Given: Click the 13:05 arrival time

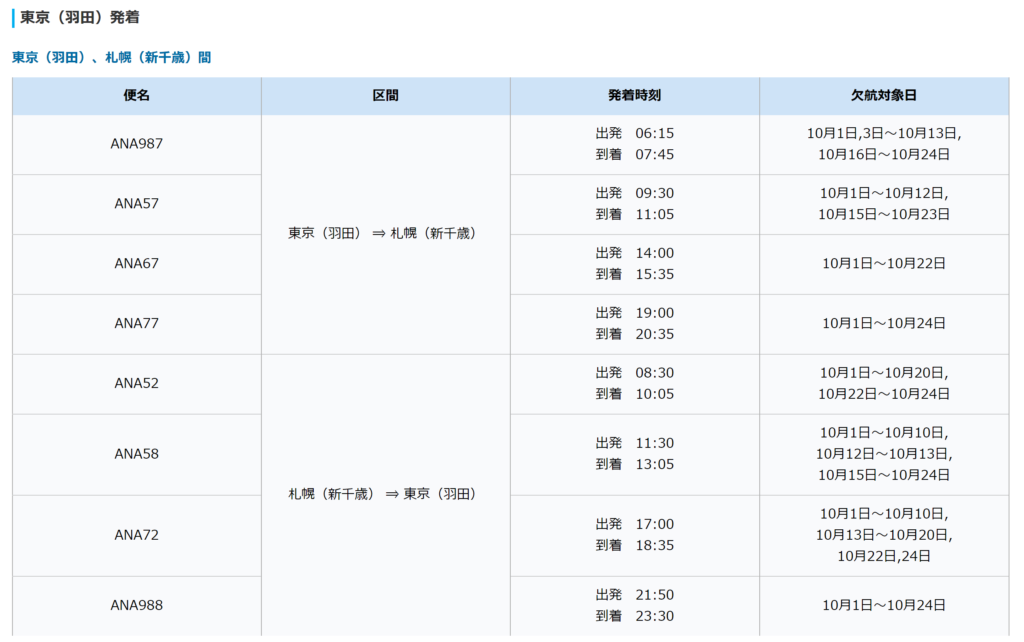Looking at the screenshot, I should coord(654,464).
